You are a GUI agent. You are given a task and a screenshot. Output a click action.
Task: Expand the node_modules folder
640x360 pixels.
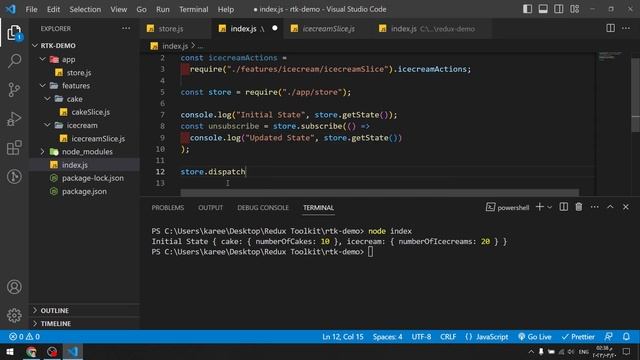tap(42, 152)
